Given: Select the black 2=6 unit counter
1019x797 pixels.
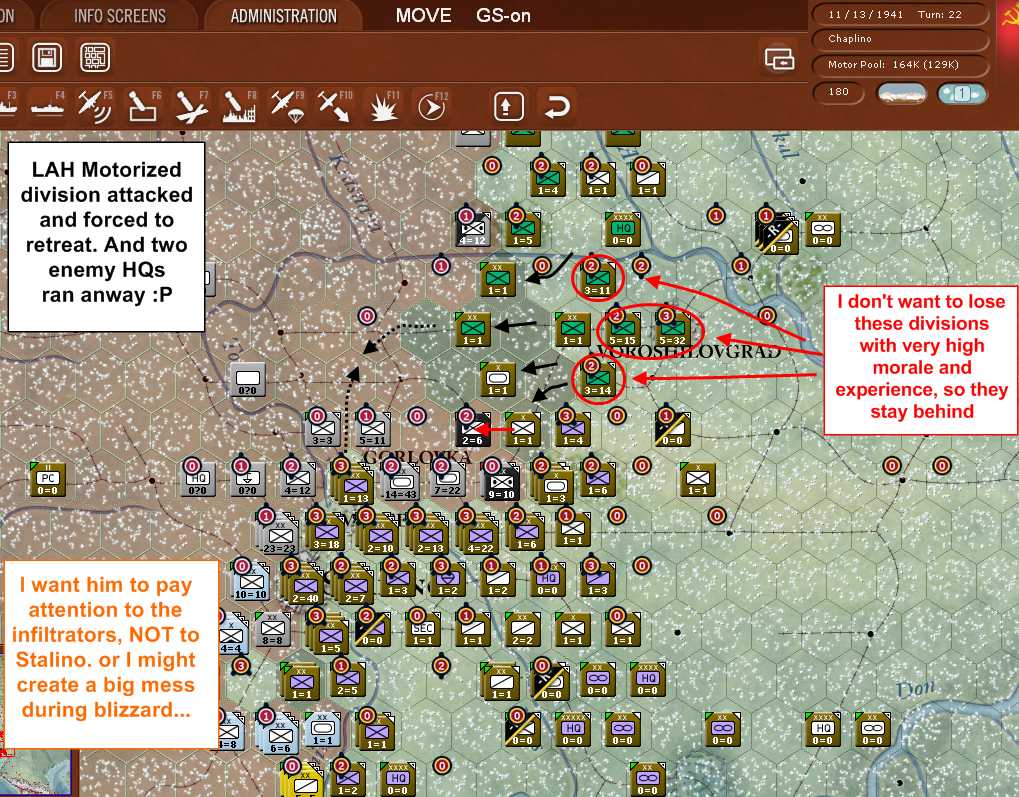Looking at the screenshot, I should pyautogui.click(x=472, y=428).
